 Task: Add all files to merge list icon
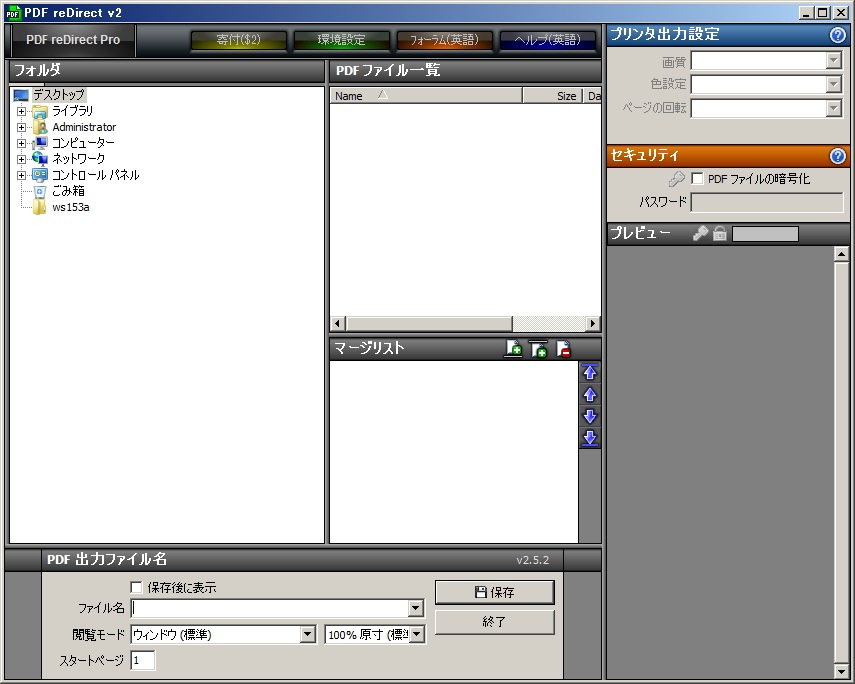[x=539, y=349]
